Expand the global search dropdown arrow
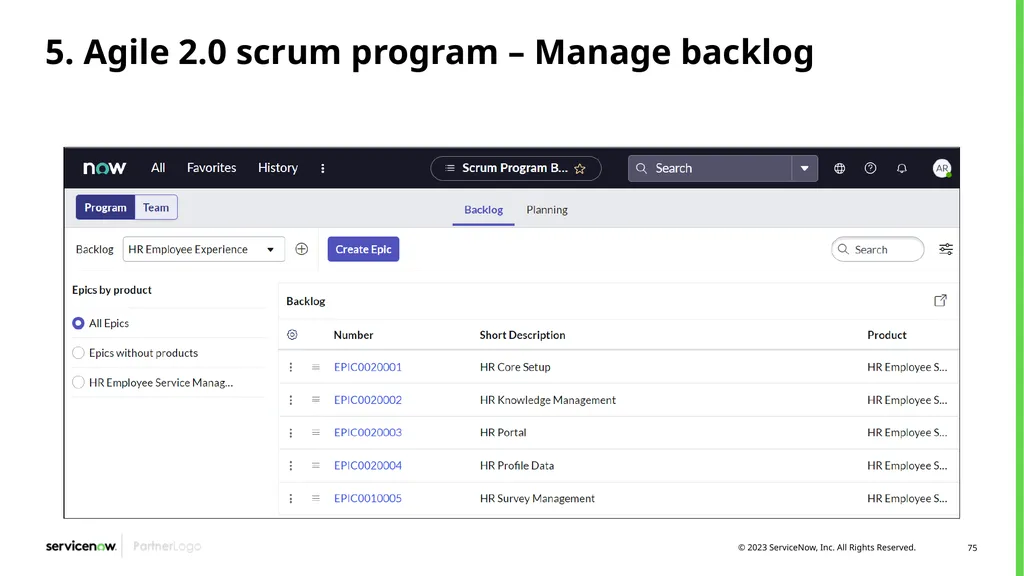Viewport: 1024px width, 576px height. tap(805, 168)
